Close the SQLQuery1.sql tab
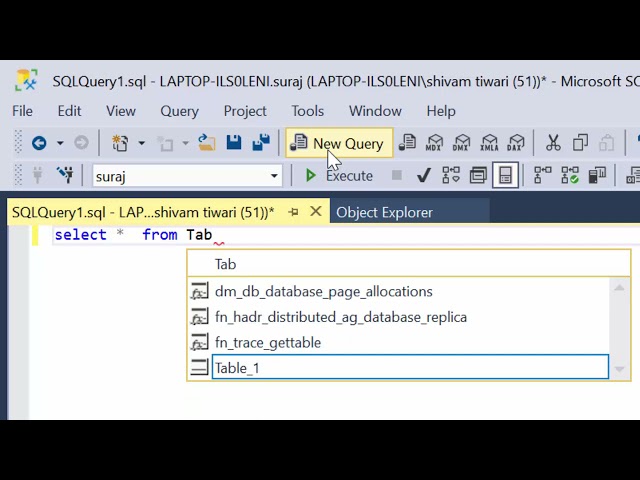Screen dimensions: 640x480 tap(316, 211)
